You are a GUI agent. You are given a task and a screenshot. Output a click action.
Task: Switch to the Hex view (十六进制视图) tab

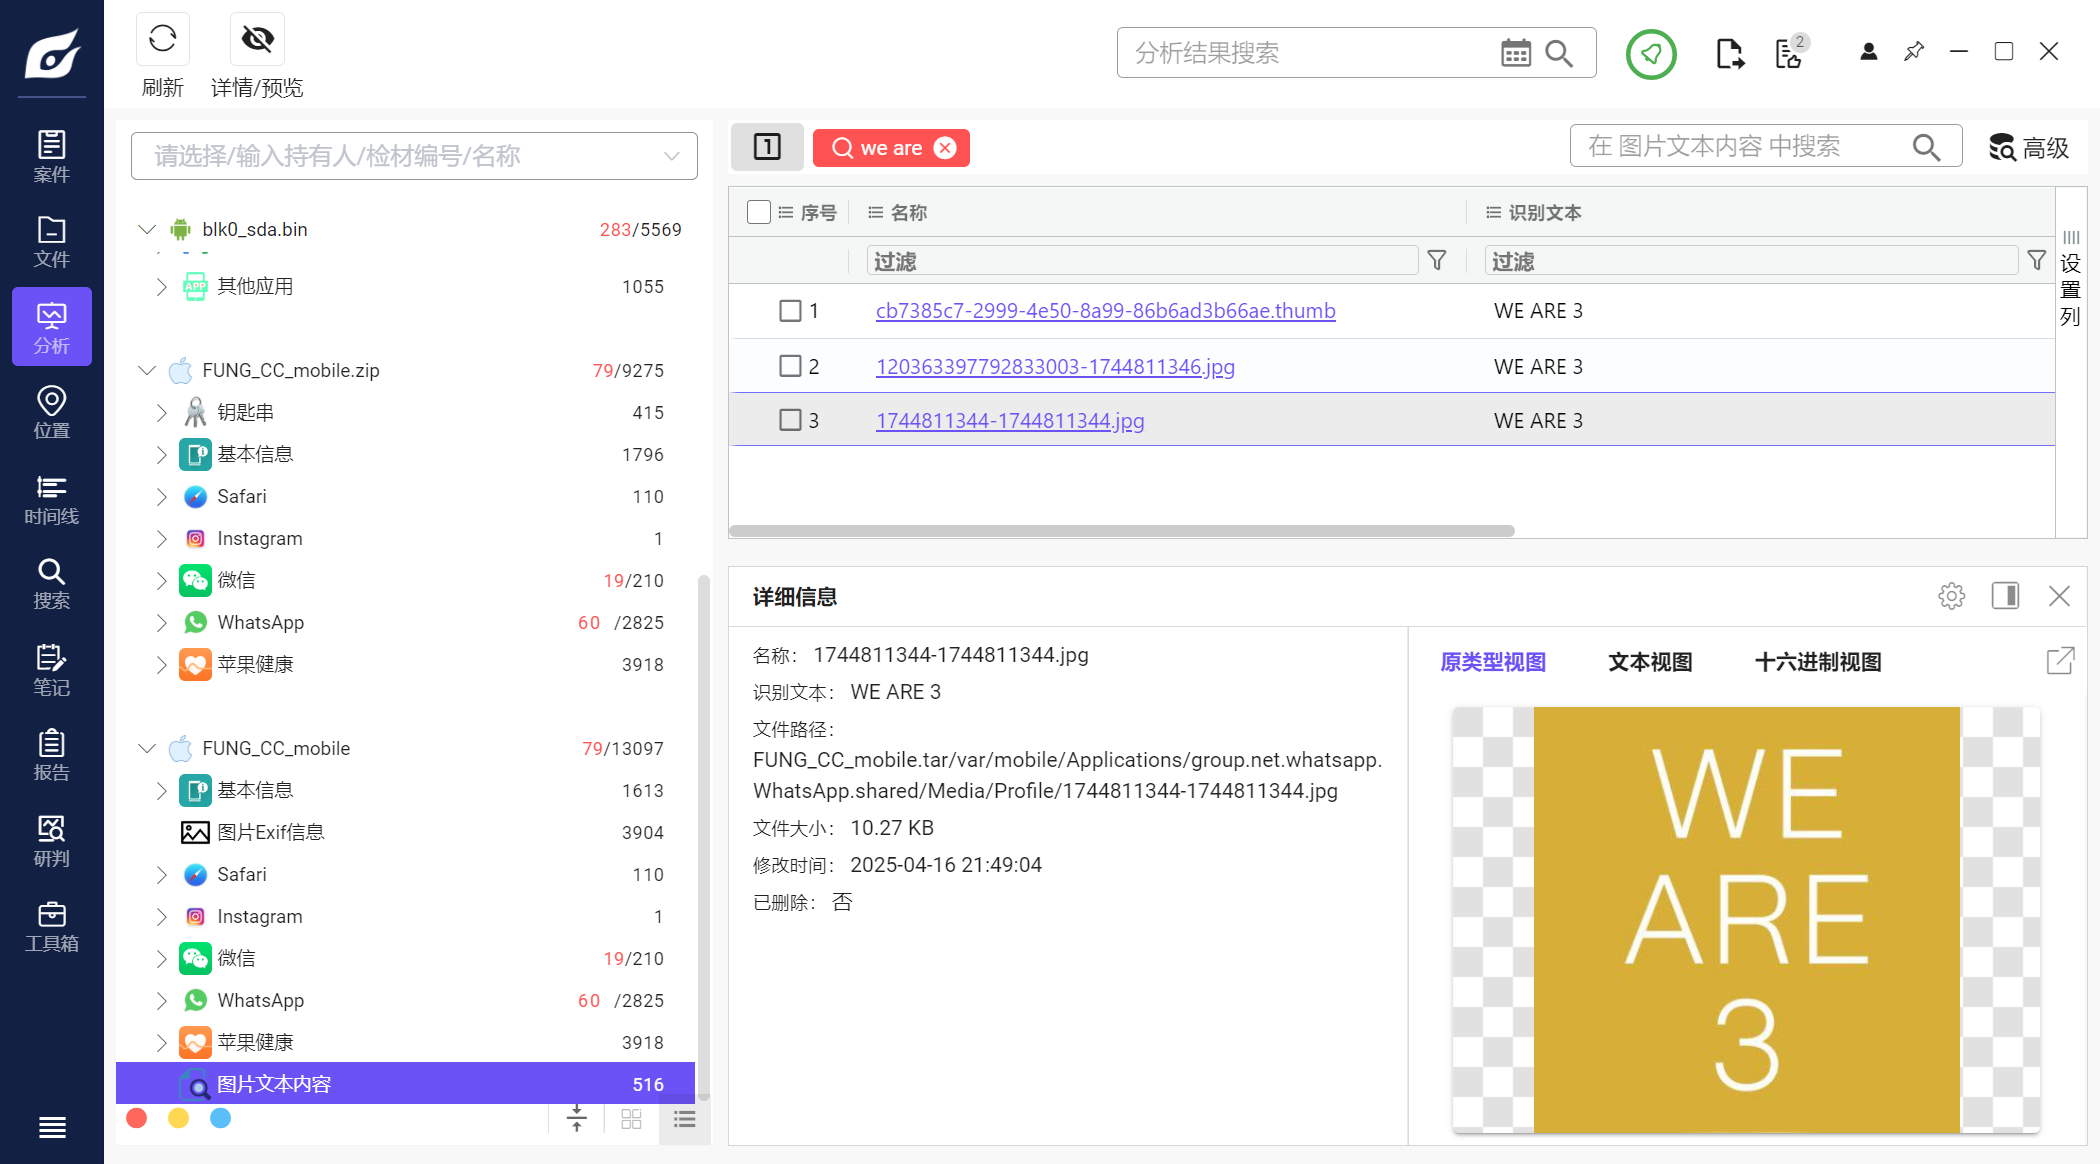1817,662
